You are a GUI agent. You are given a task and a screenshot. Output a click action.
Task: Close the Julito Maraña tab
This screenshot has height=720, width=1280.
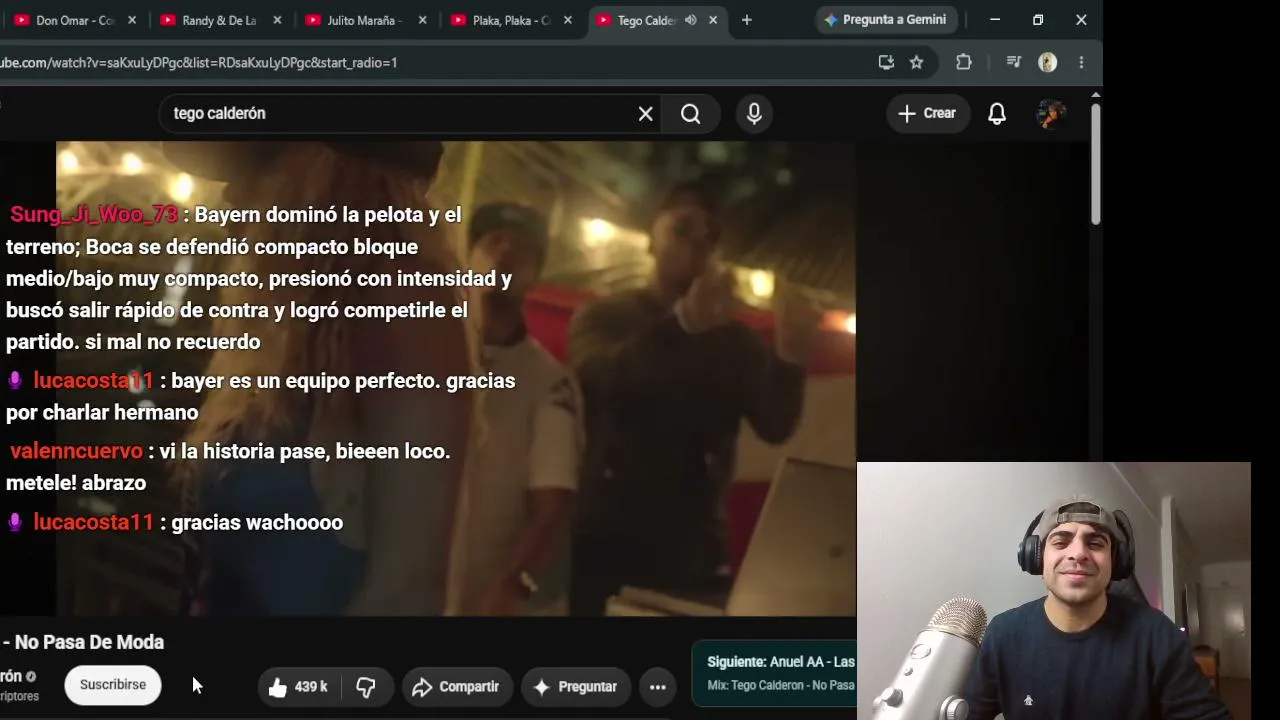[x=423, y=20]
